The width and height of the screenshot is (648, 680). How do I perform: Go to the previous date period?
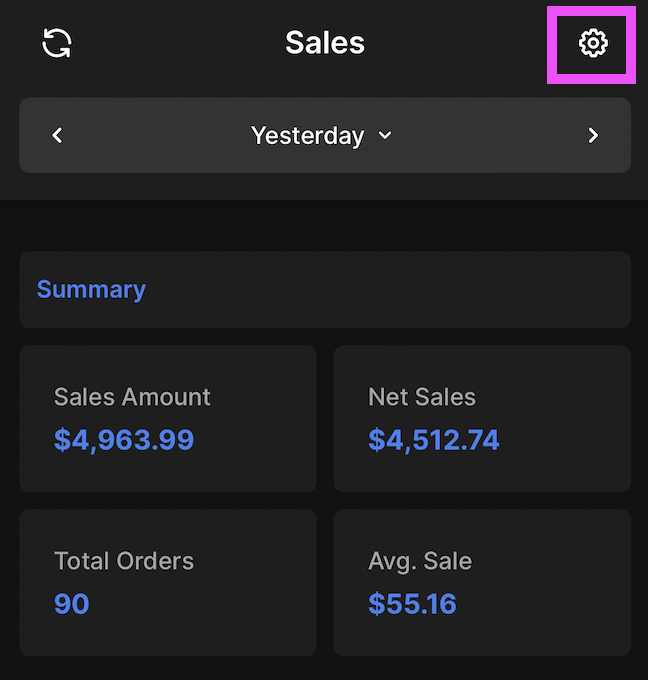57,135
